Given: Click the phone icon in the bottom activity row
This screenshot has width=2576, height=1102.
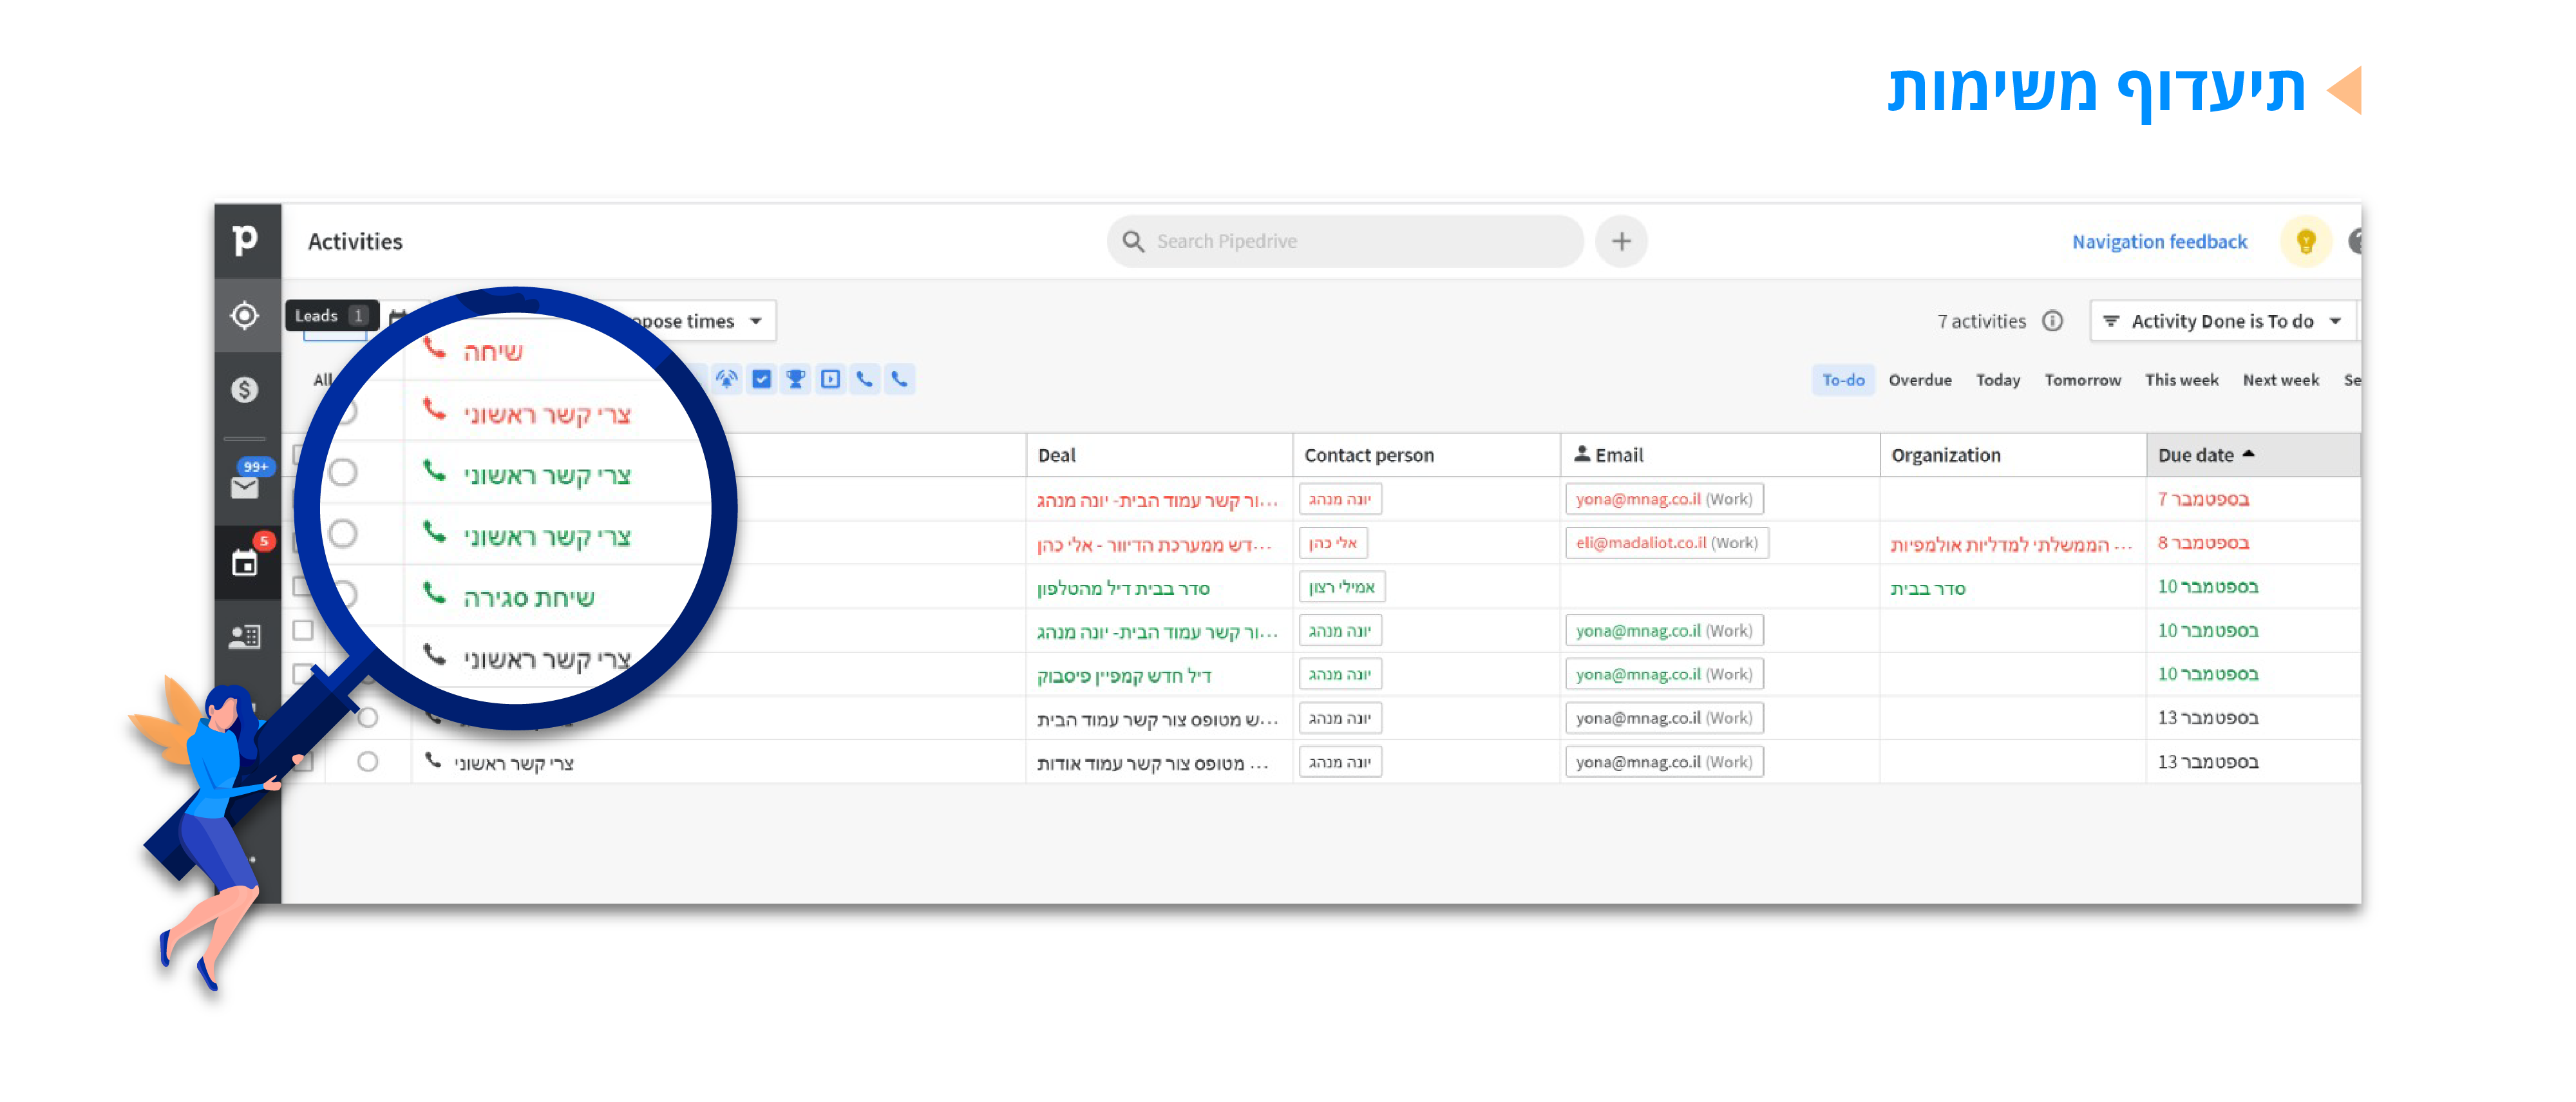Looking at the screenshot, I should coord(433,761).
